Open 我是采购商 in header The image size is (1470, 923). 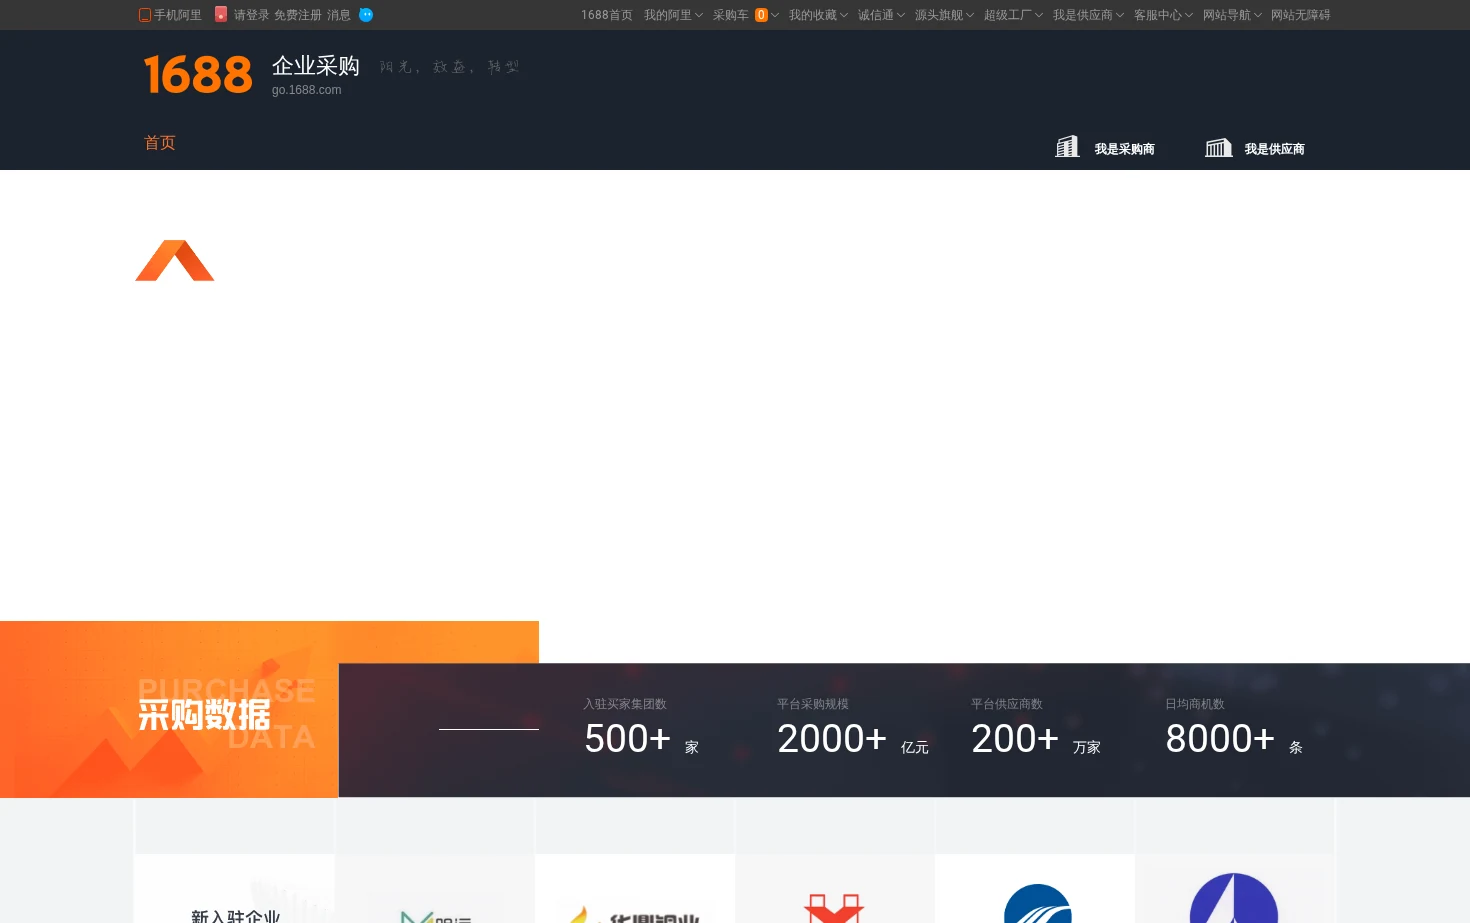click(x=1124, y=149)
